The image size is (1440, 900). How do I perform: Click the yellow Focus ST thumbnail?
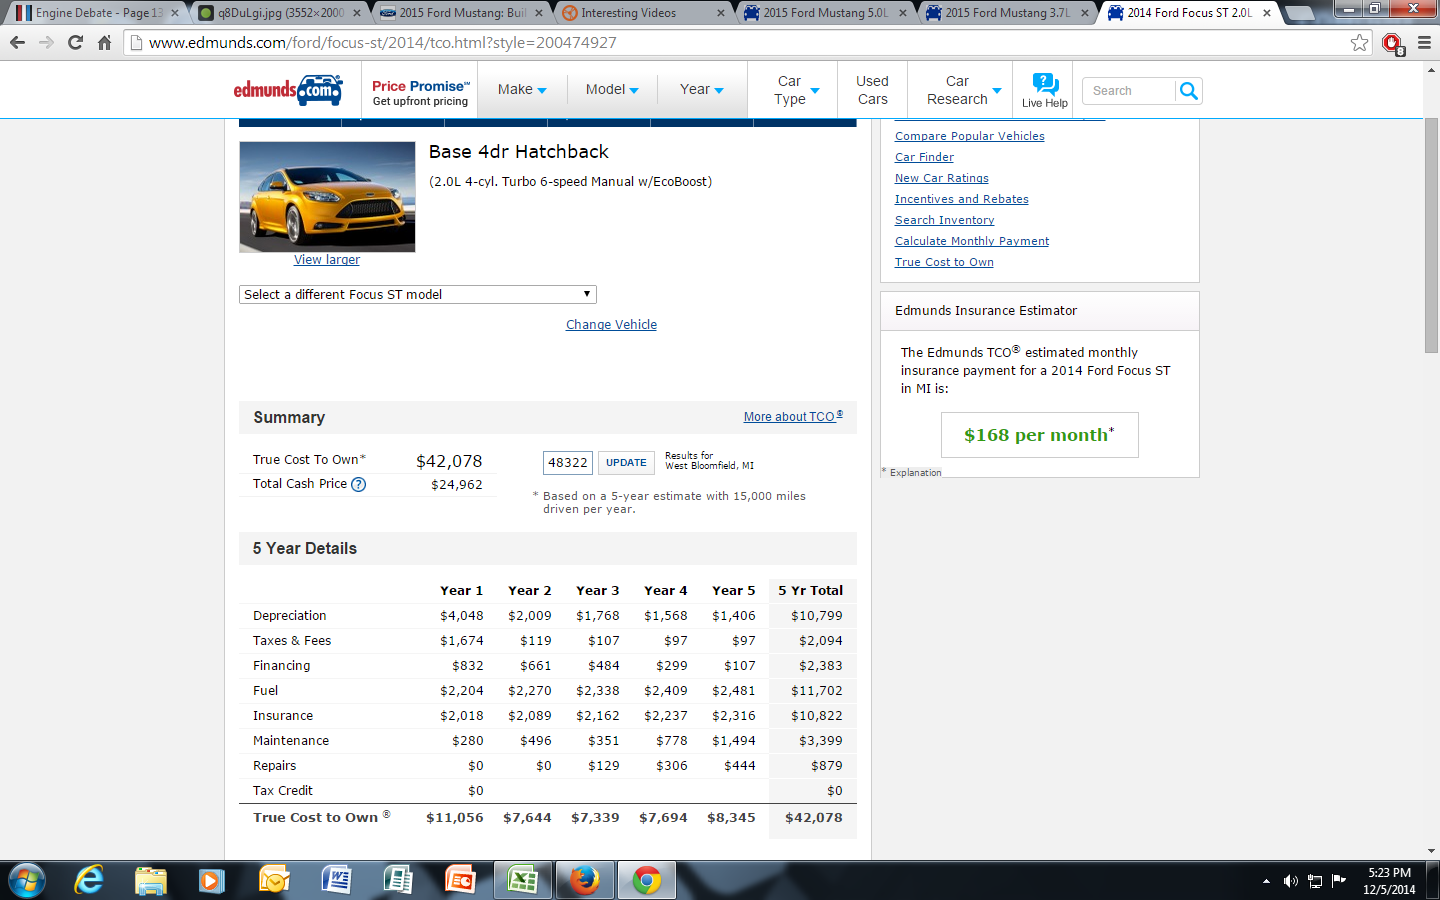coord(327,196)
